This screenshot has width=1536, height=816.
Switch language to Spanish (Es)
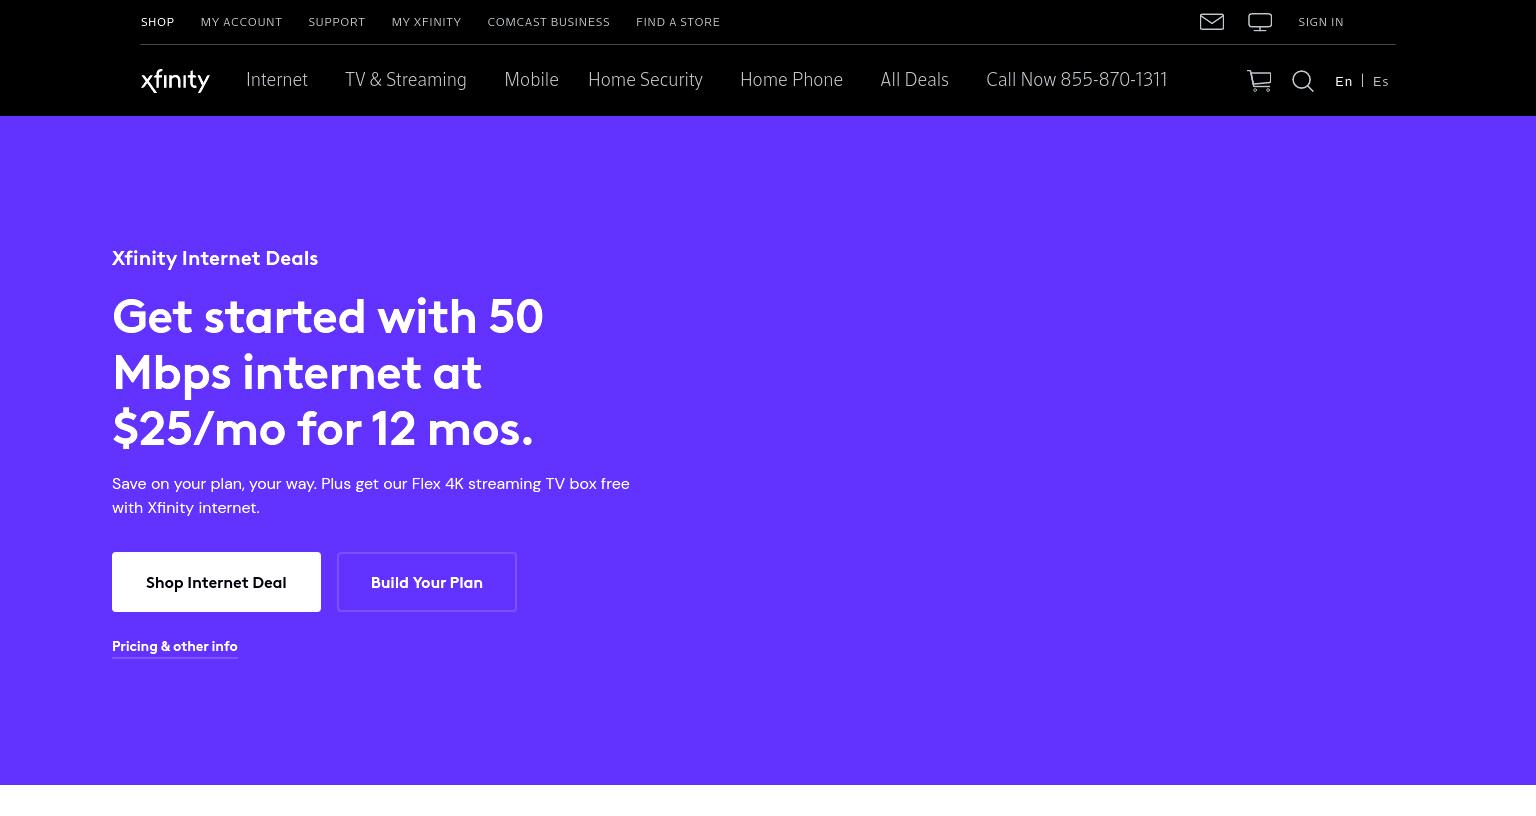click(1381, 82)
